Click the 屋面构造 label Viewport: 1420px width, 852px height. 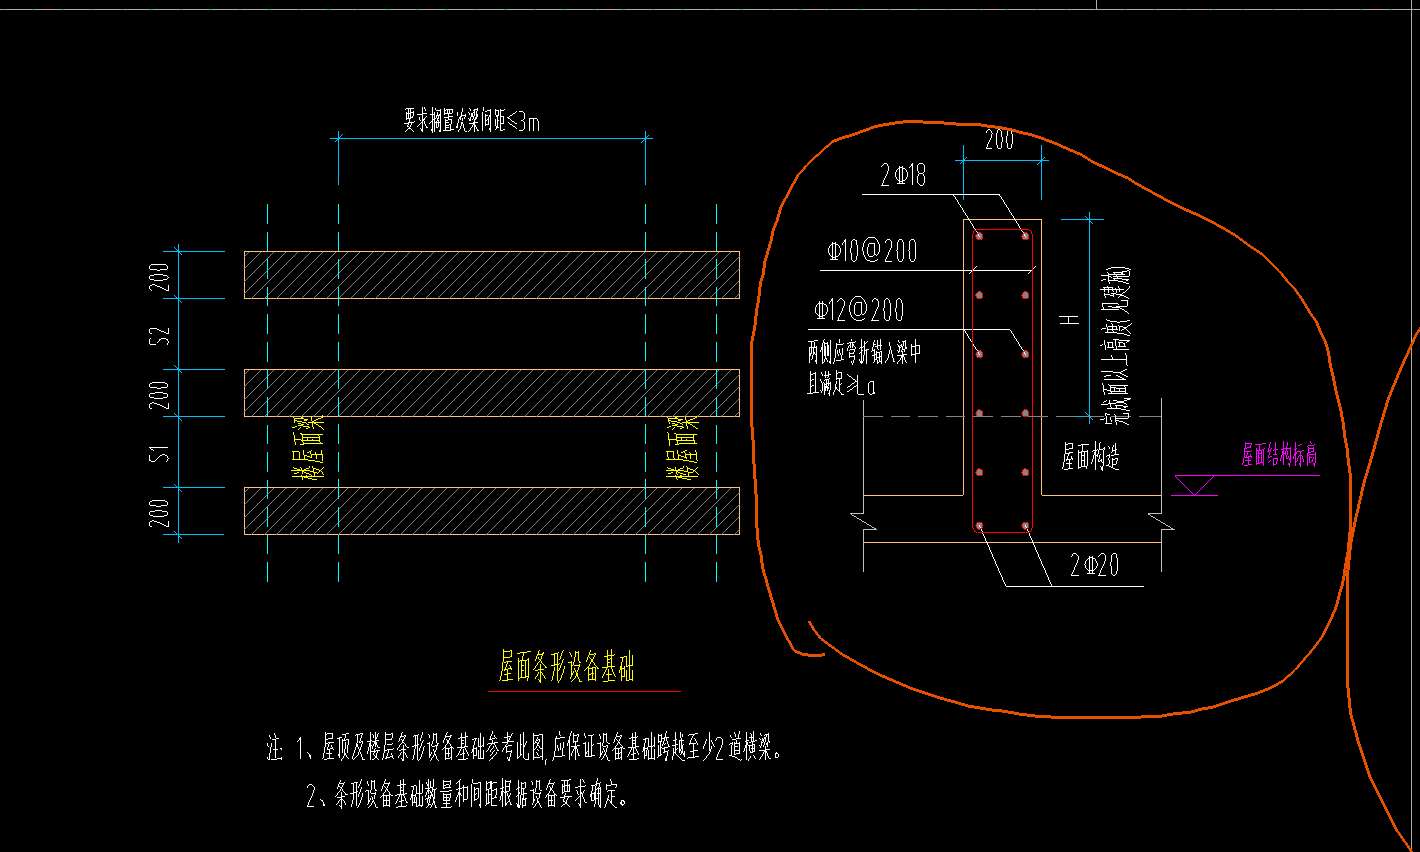(x=1091, y=458)
